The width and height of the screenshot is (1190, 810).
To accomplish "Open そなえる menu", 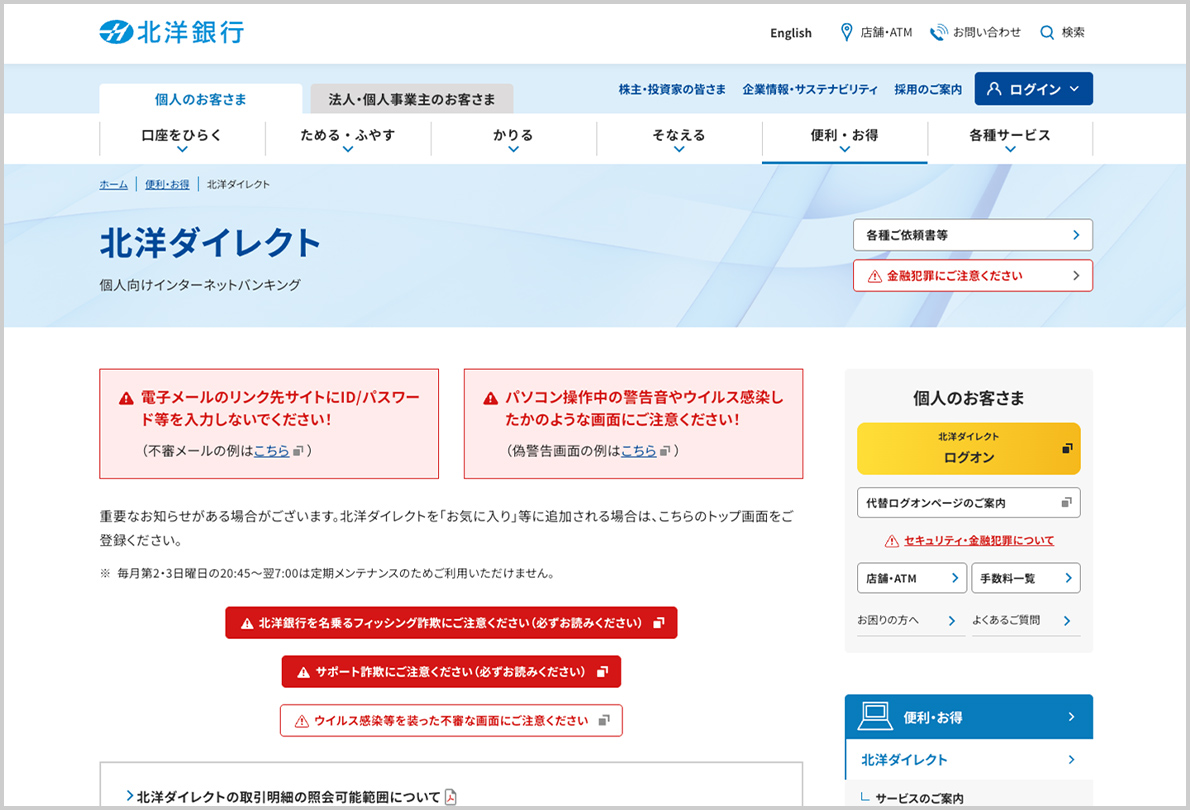I will point(679,138).
